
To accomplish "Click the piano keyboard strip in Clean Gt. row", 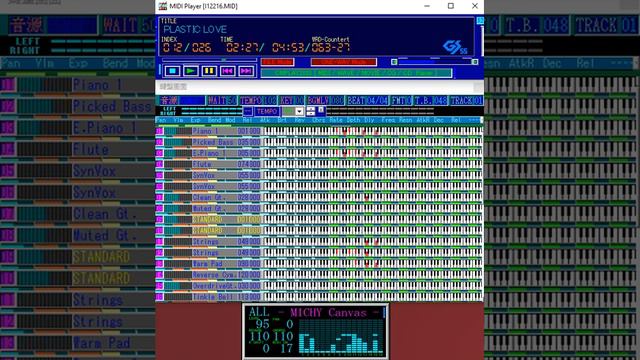I will [372, 197].
